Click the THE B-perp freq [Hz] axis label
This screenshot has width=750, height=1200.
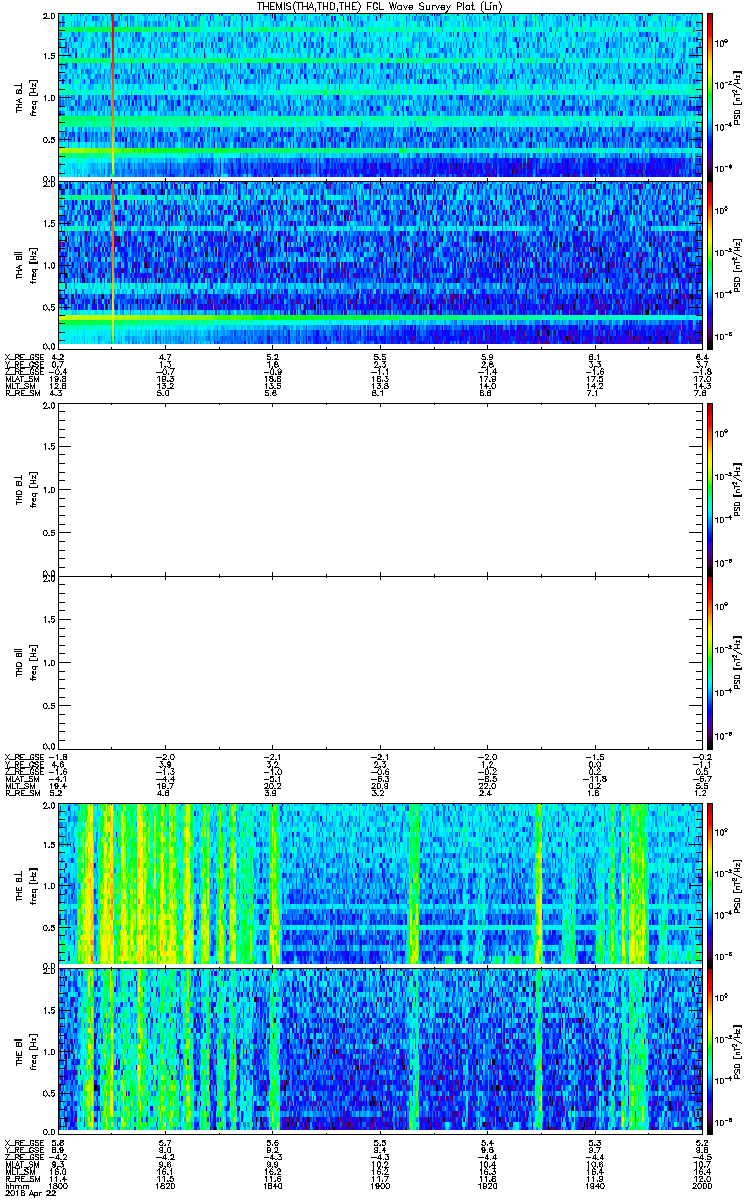(x=26, y=884)
